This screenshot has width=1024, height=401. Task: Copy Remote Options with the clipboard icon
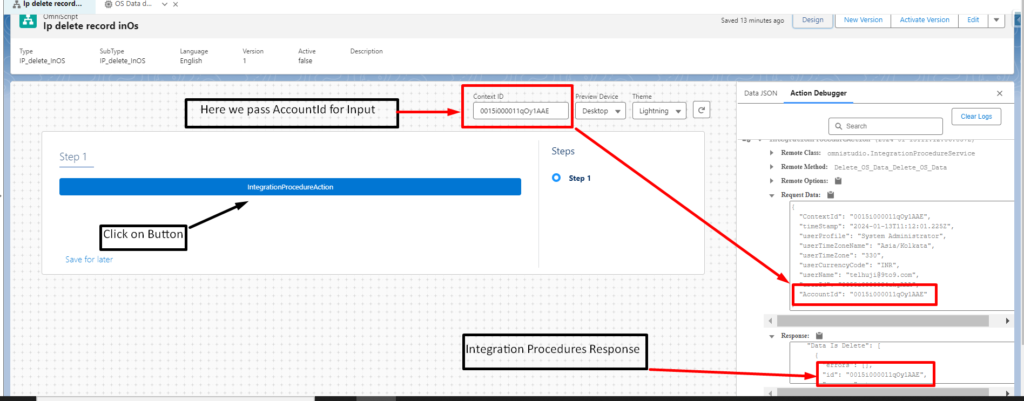[x=838, y=180]
